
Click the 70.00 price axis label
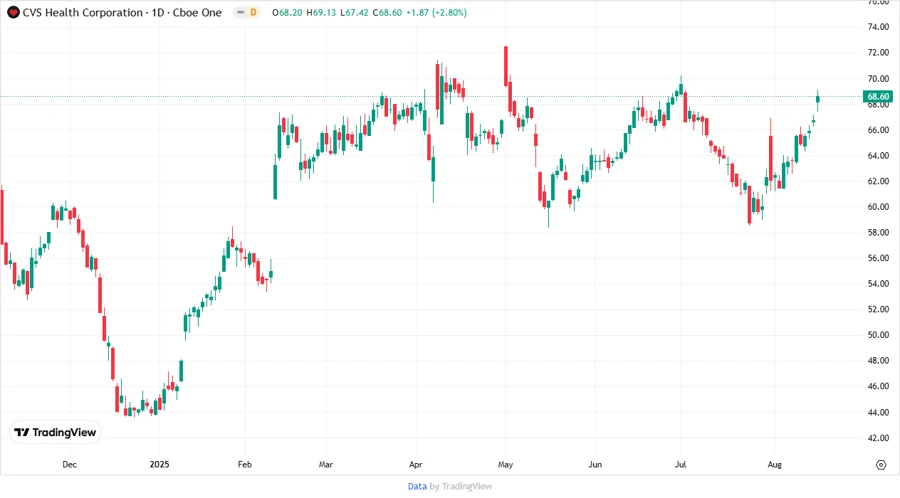pyautogui.click(x=878, y=79)
